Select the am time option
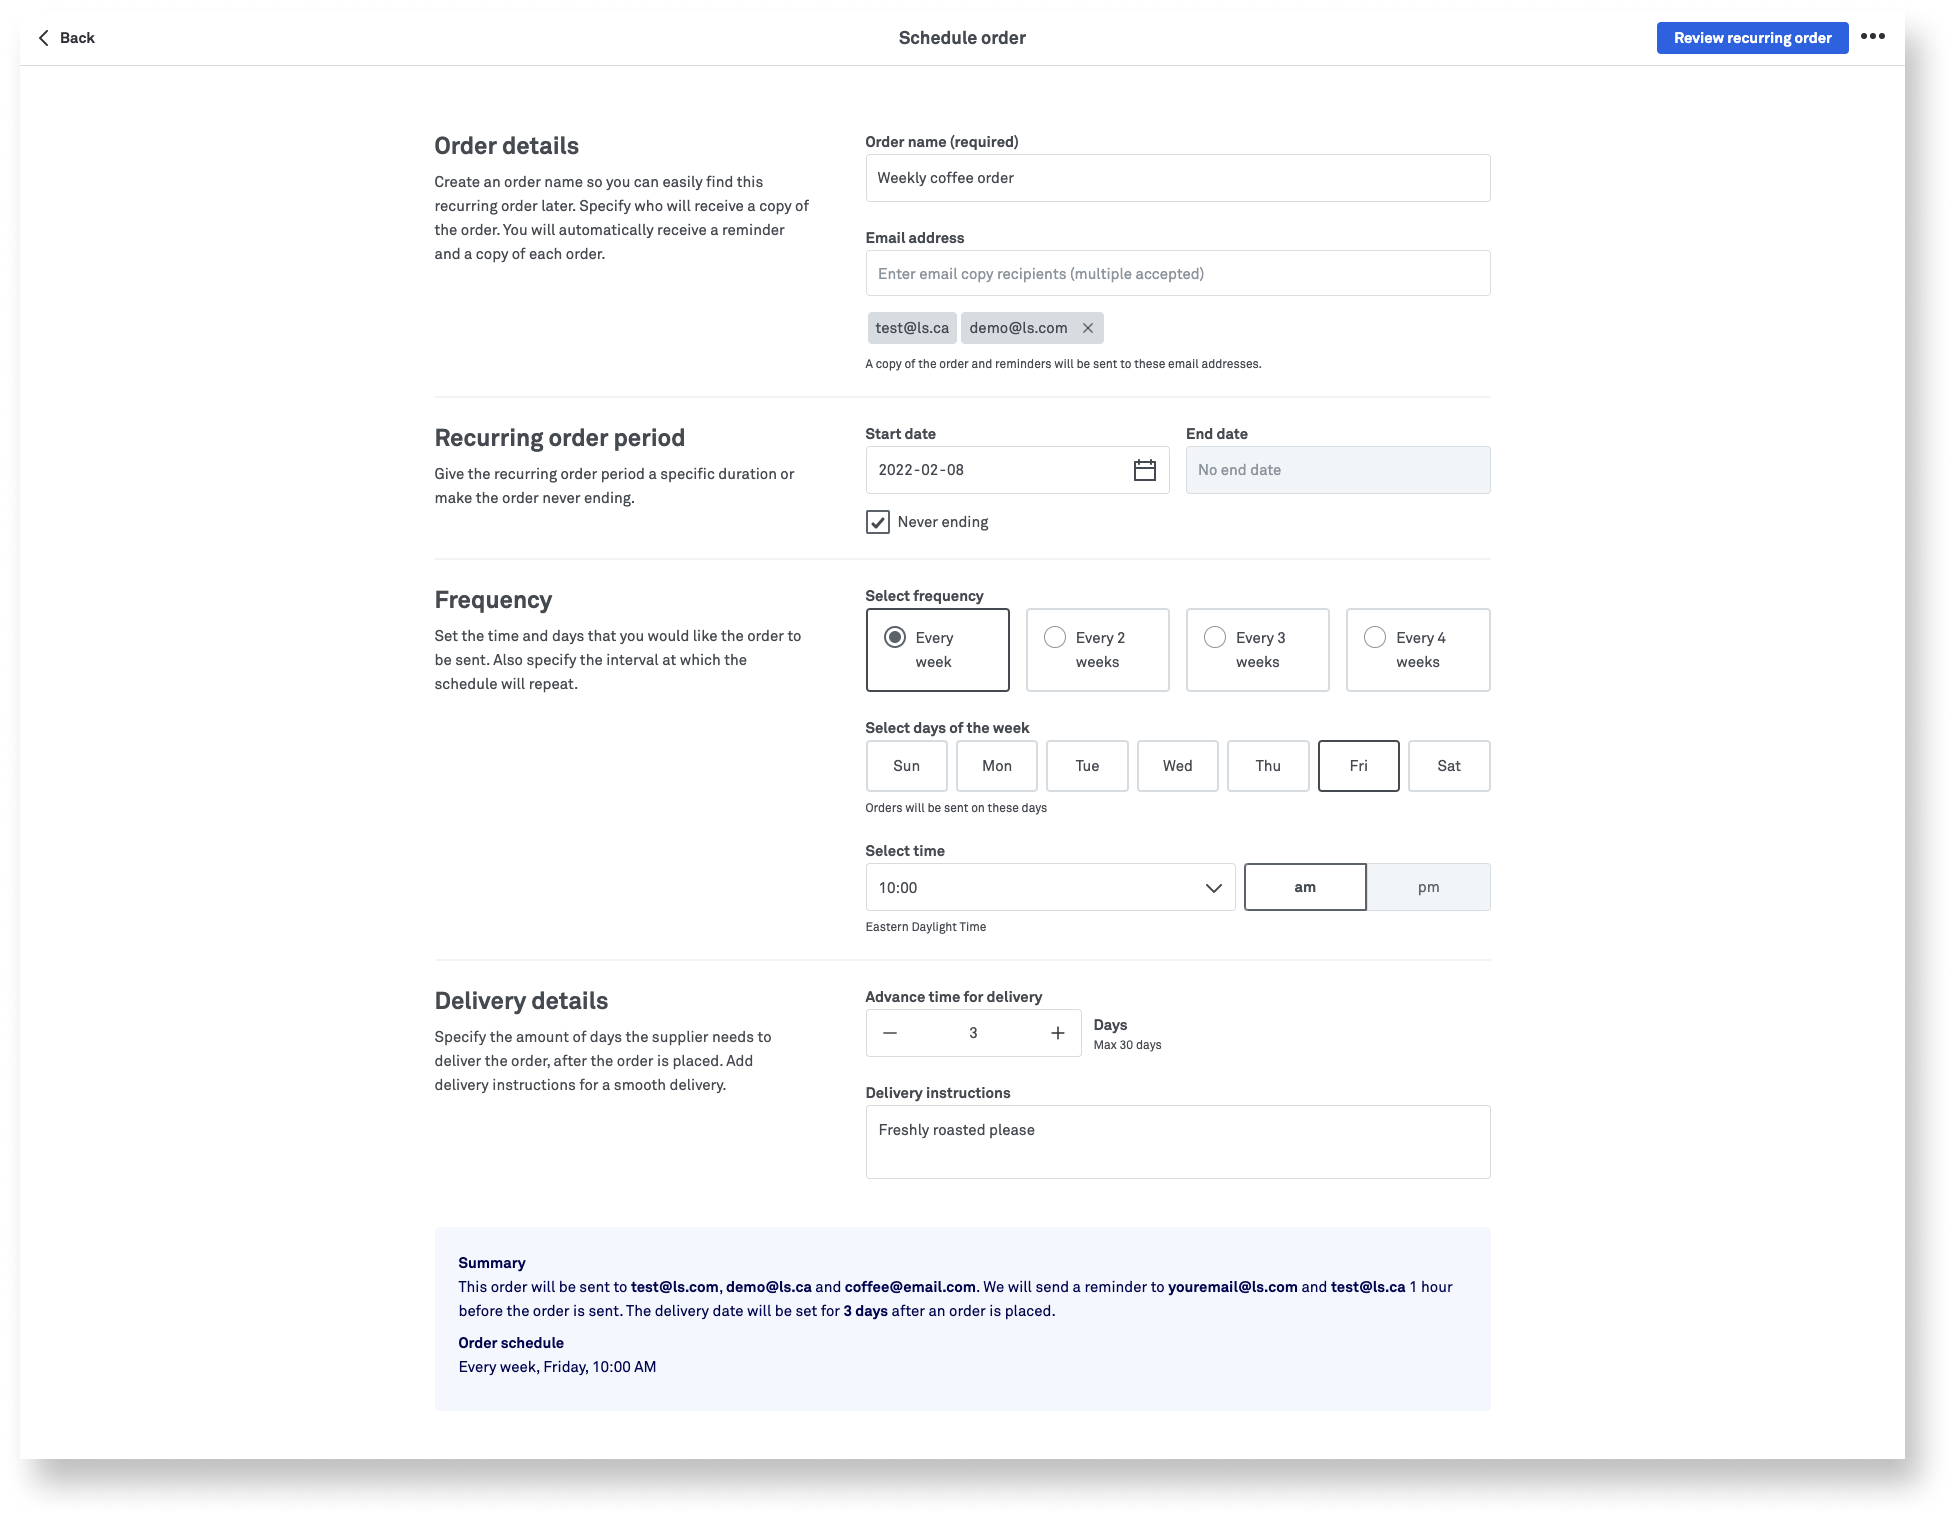 click(x=1304, y=887)
